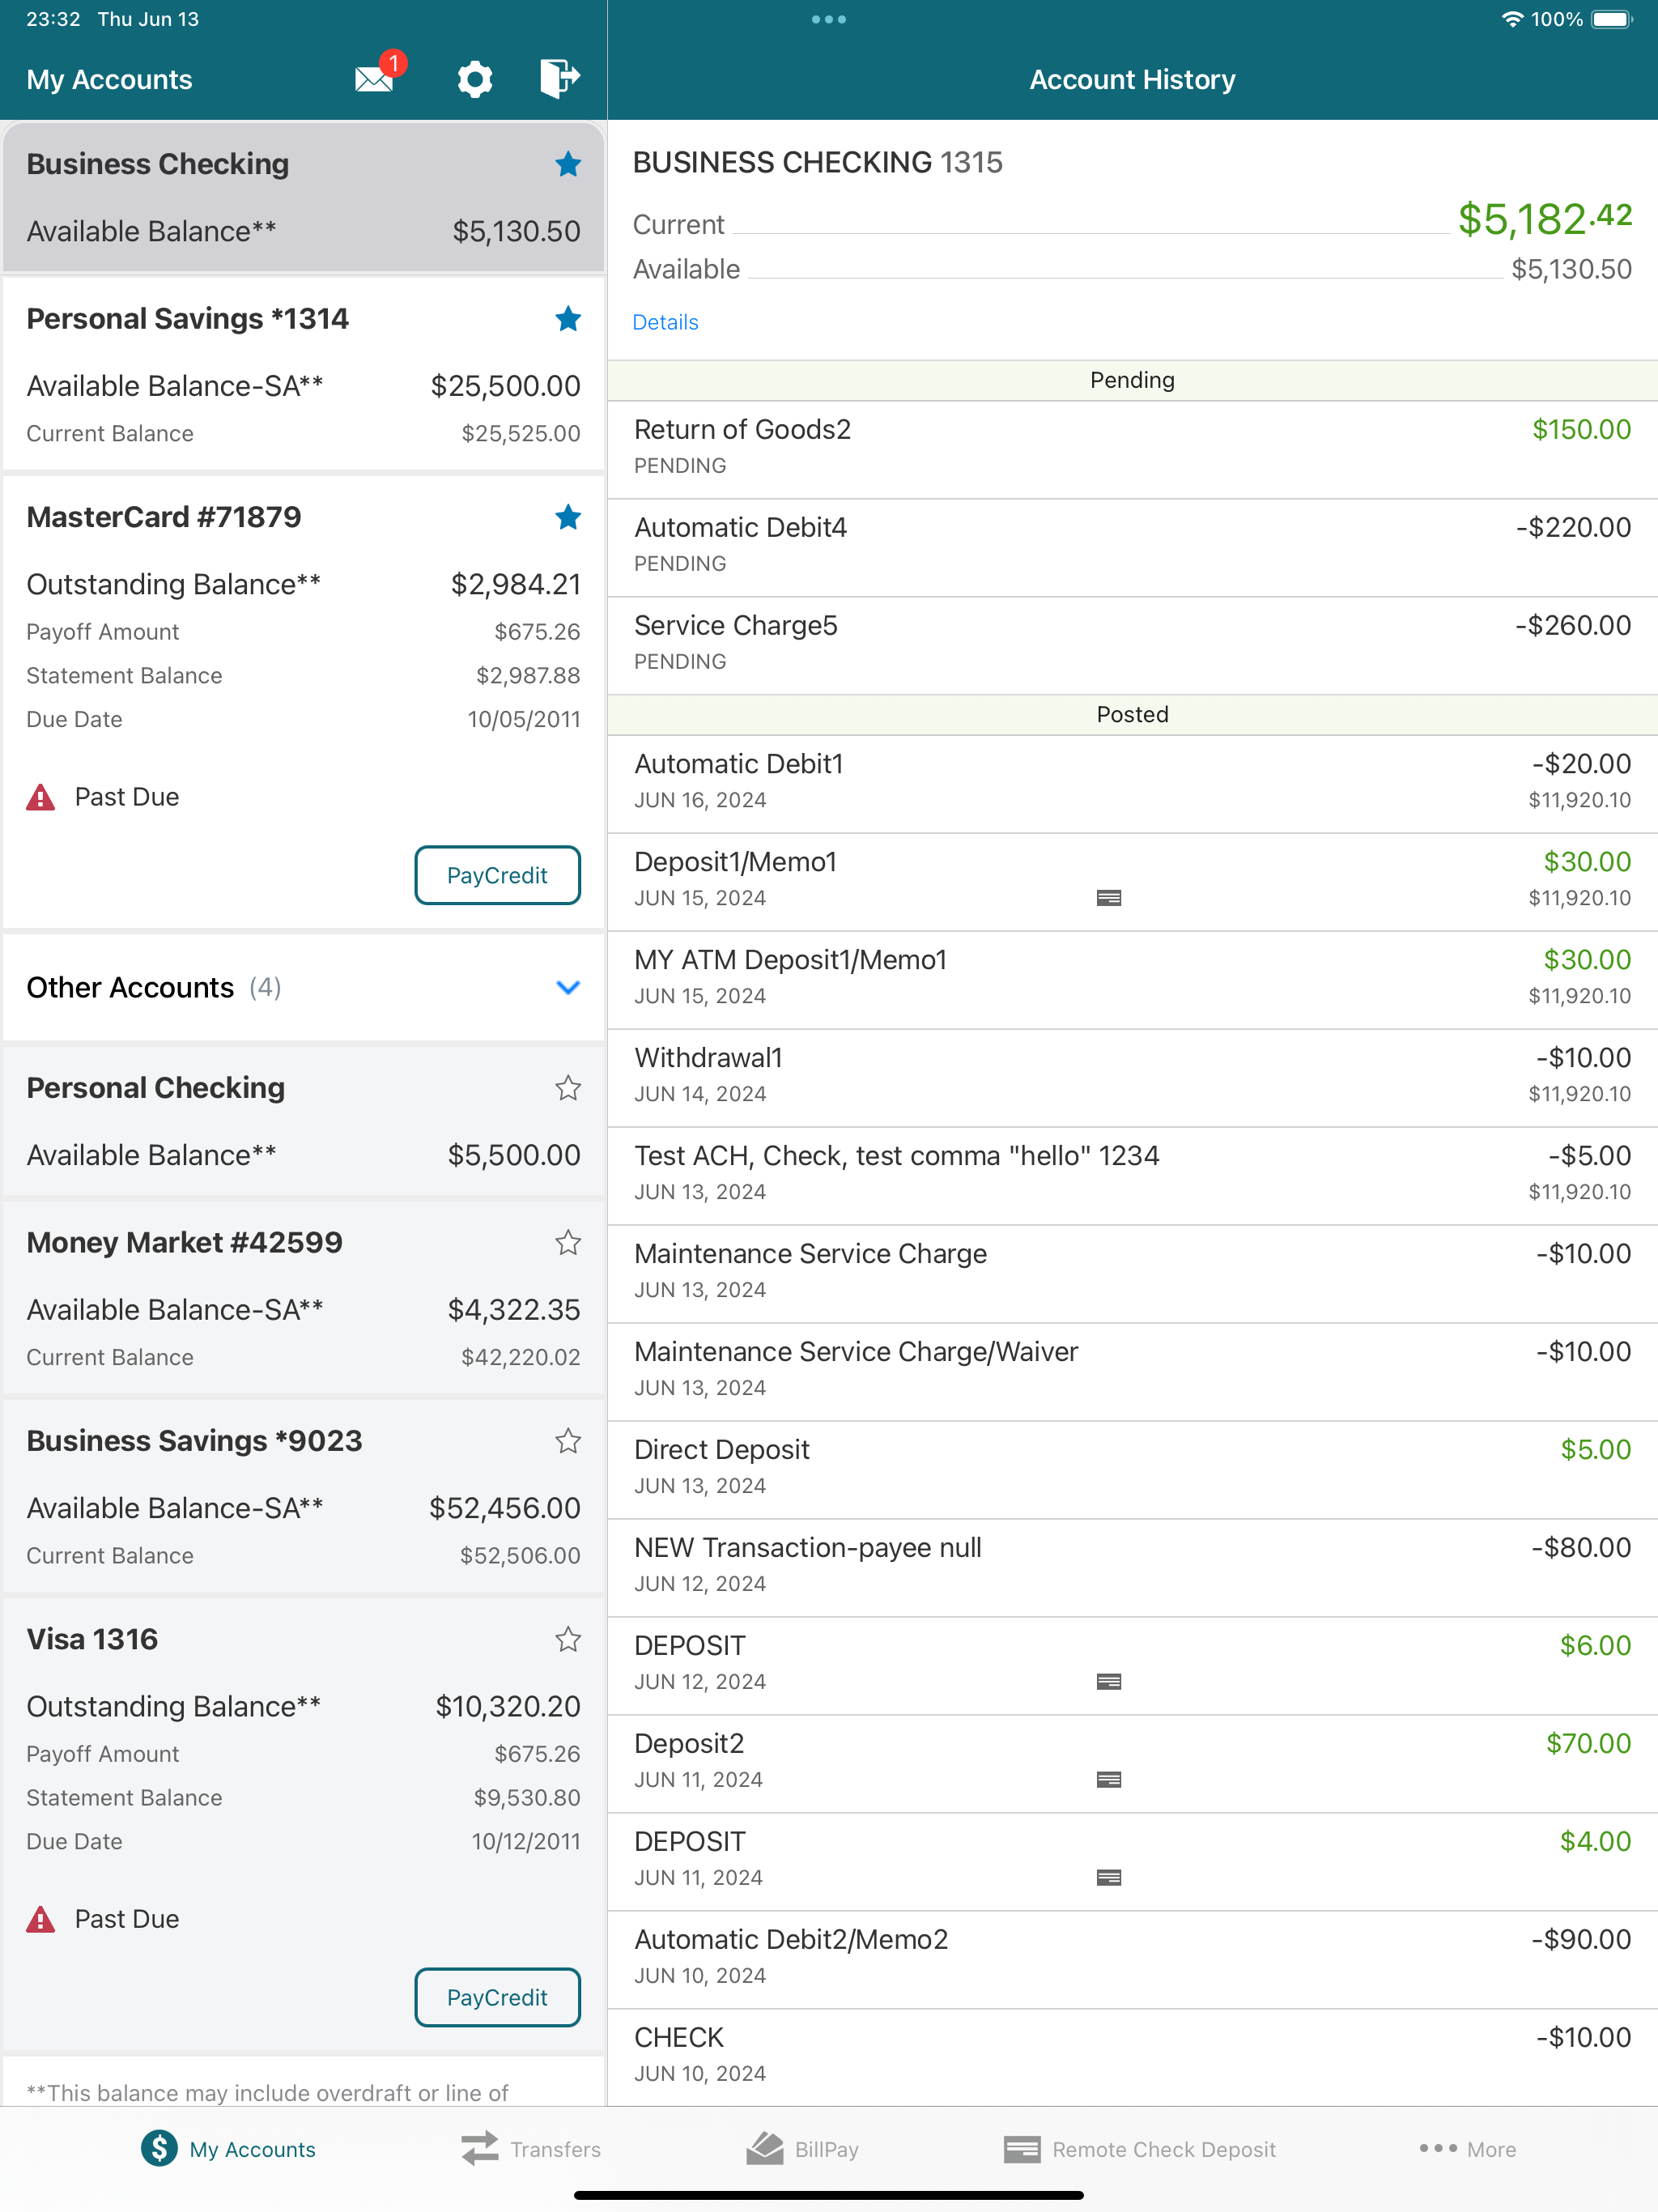
Task: View check image for DEPOSIT $6.00
Action: point(1108,1682)
